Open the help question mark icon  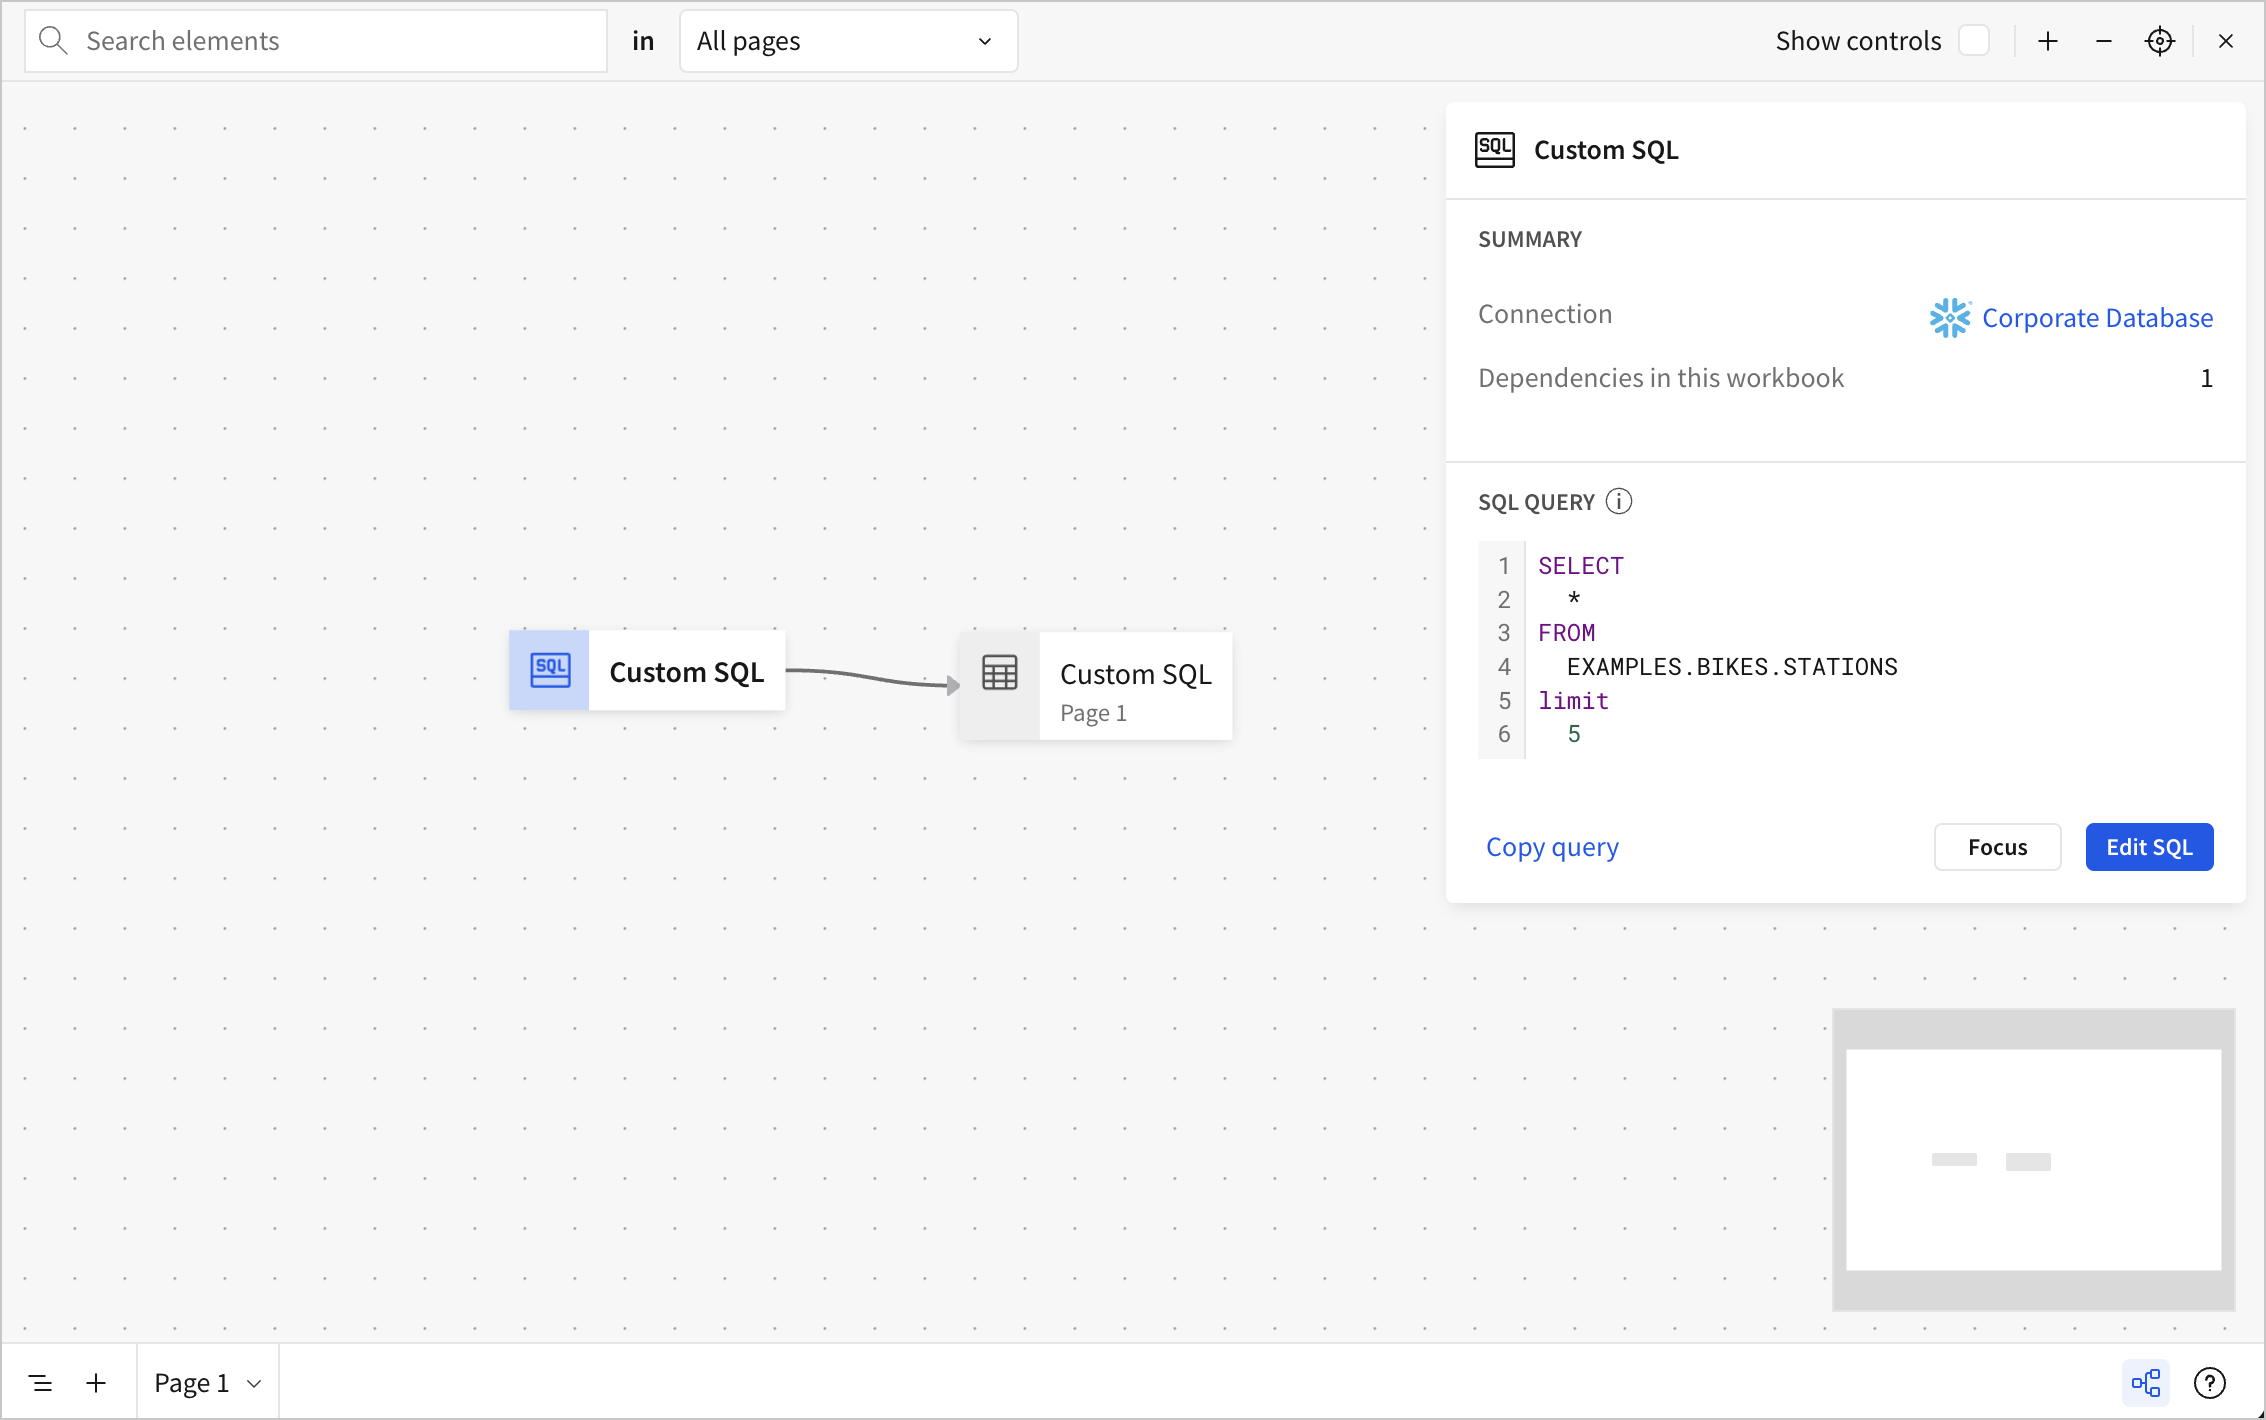(2209, 1383)
